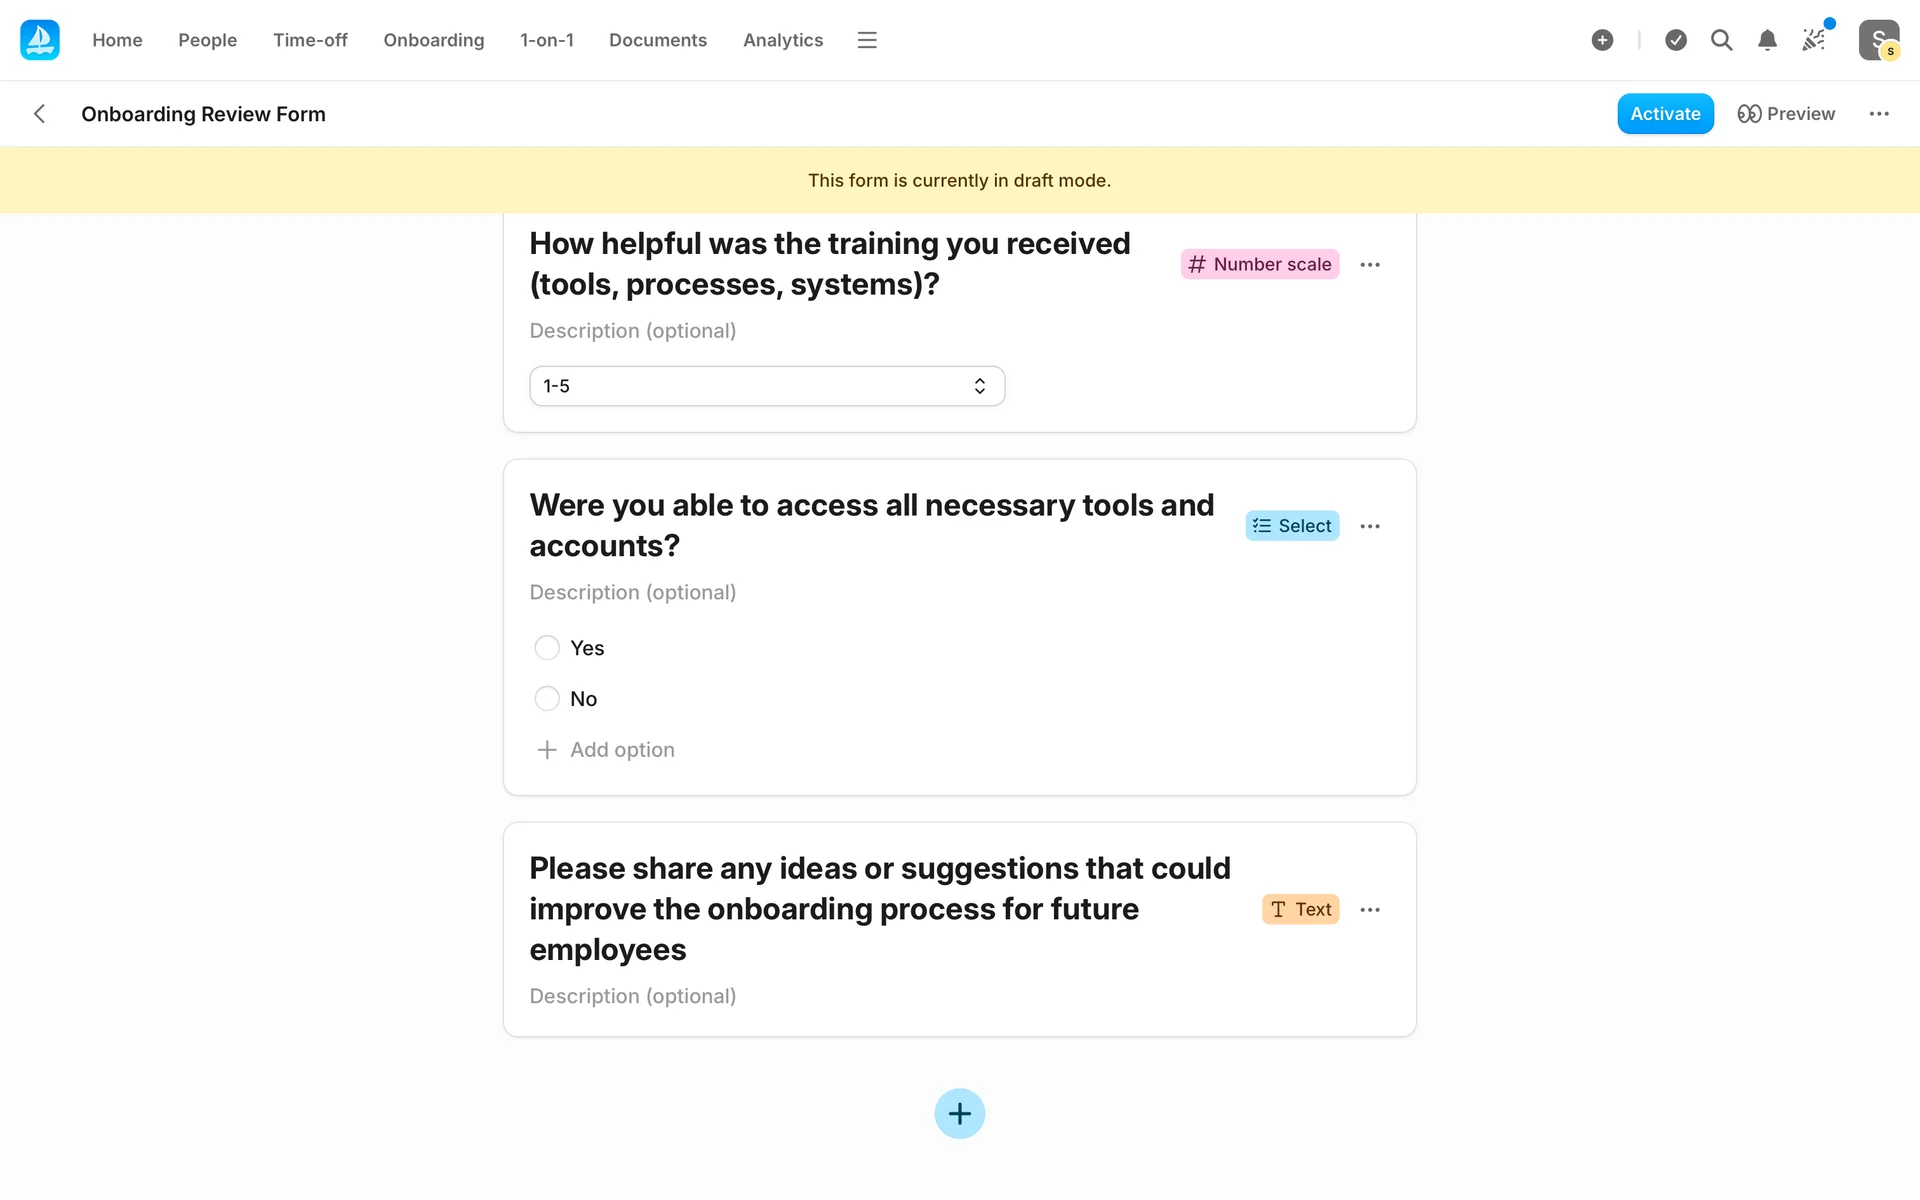The image size is (1920, 1200).
Task: Select the No radio option
Action: tap(547, 699)
